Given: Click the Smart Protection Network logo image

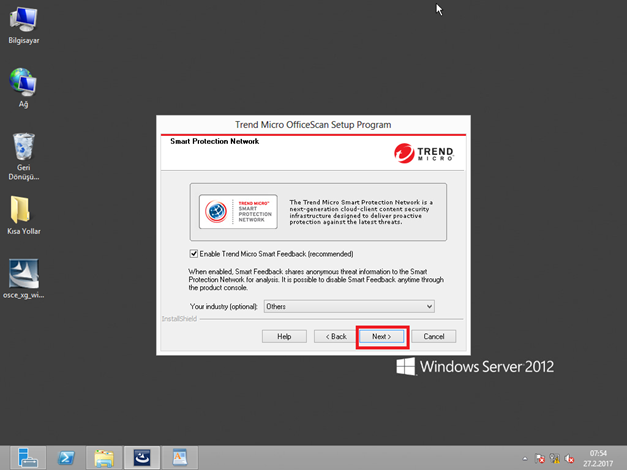Looking at the screenshot, I should coord(238,212).
